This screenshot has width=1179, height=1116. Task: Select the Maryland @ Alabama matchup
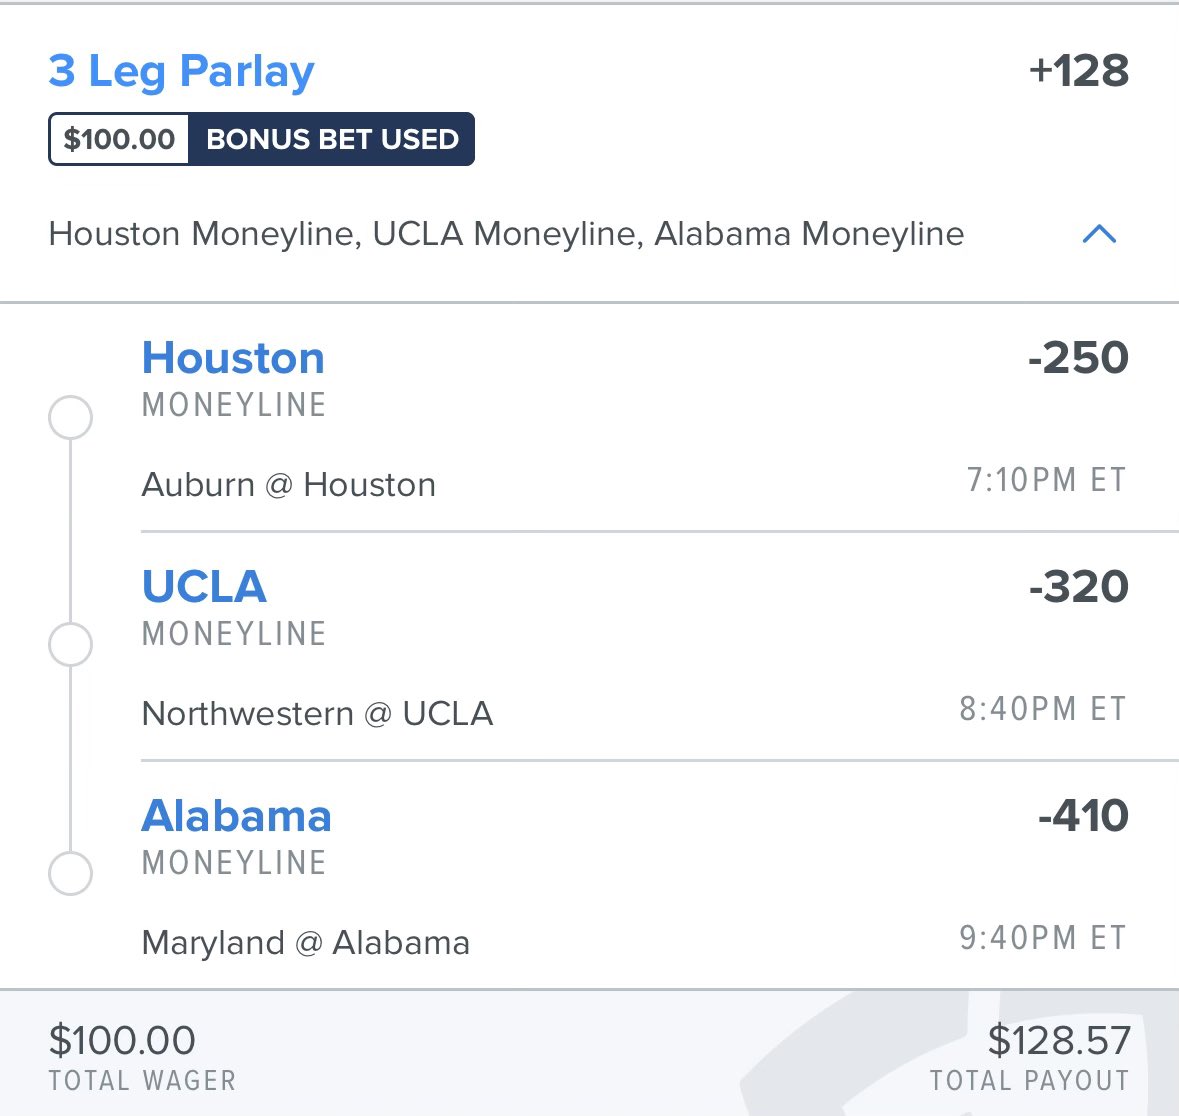coord(306,942)
